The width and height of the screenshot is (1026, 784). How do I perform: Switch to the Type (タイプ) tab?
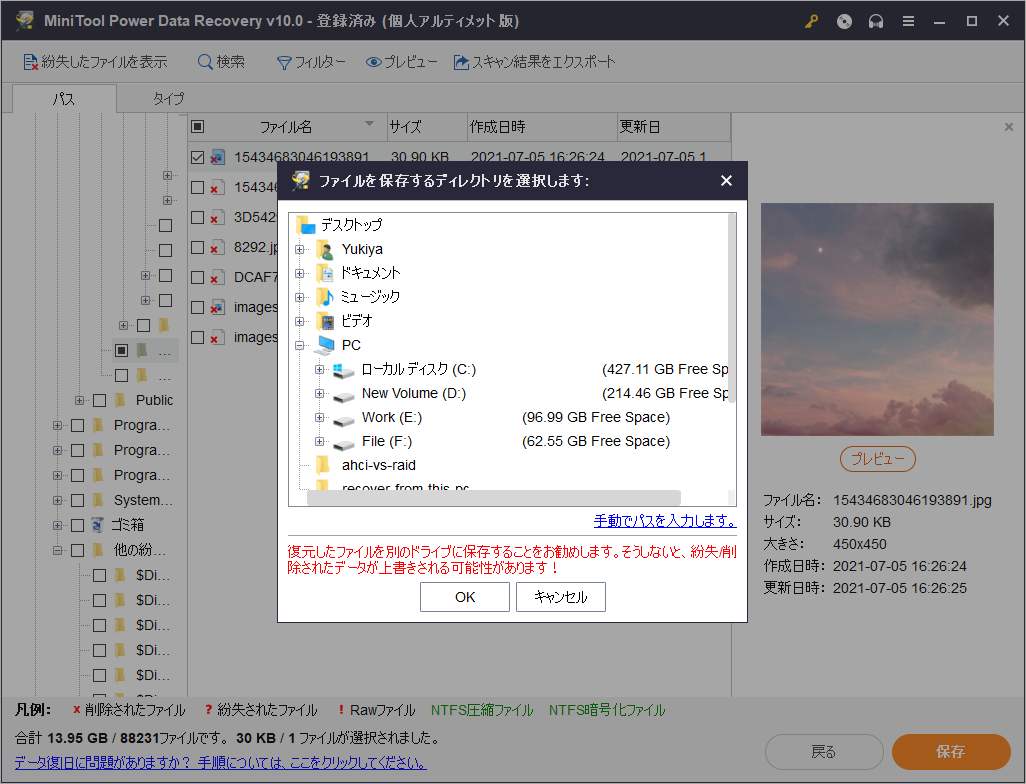tap(168, 98)
